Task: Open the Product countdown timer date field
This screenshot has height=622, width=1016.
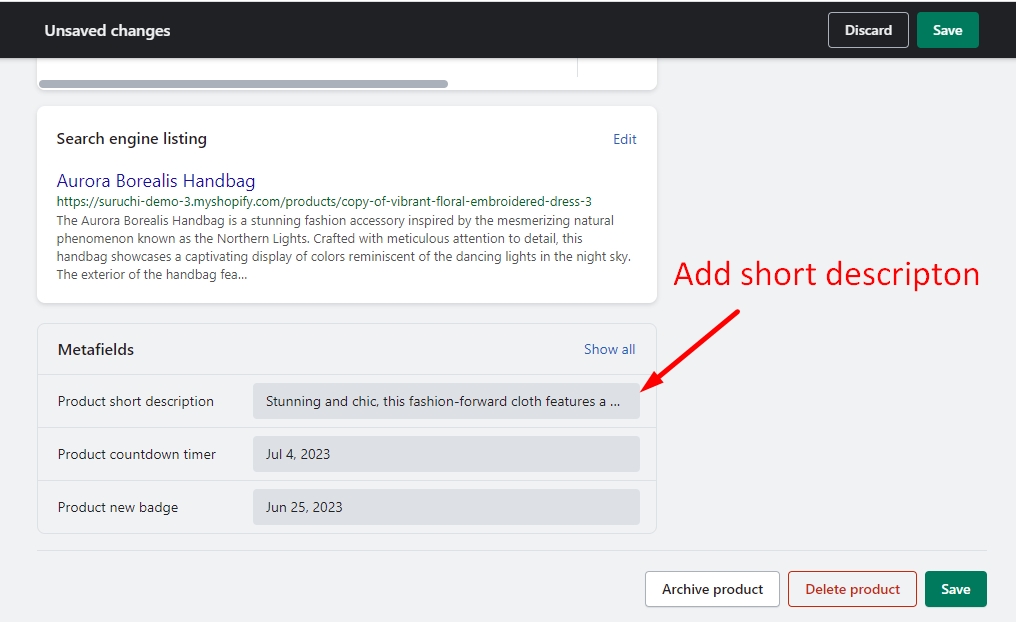Action: click(x=445, y=454)
